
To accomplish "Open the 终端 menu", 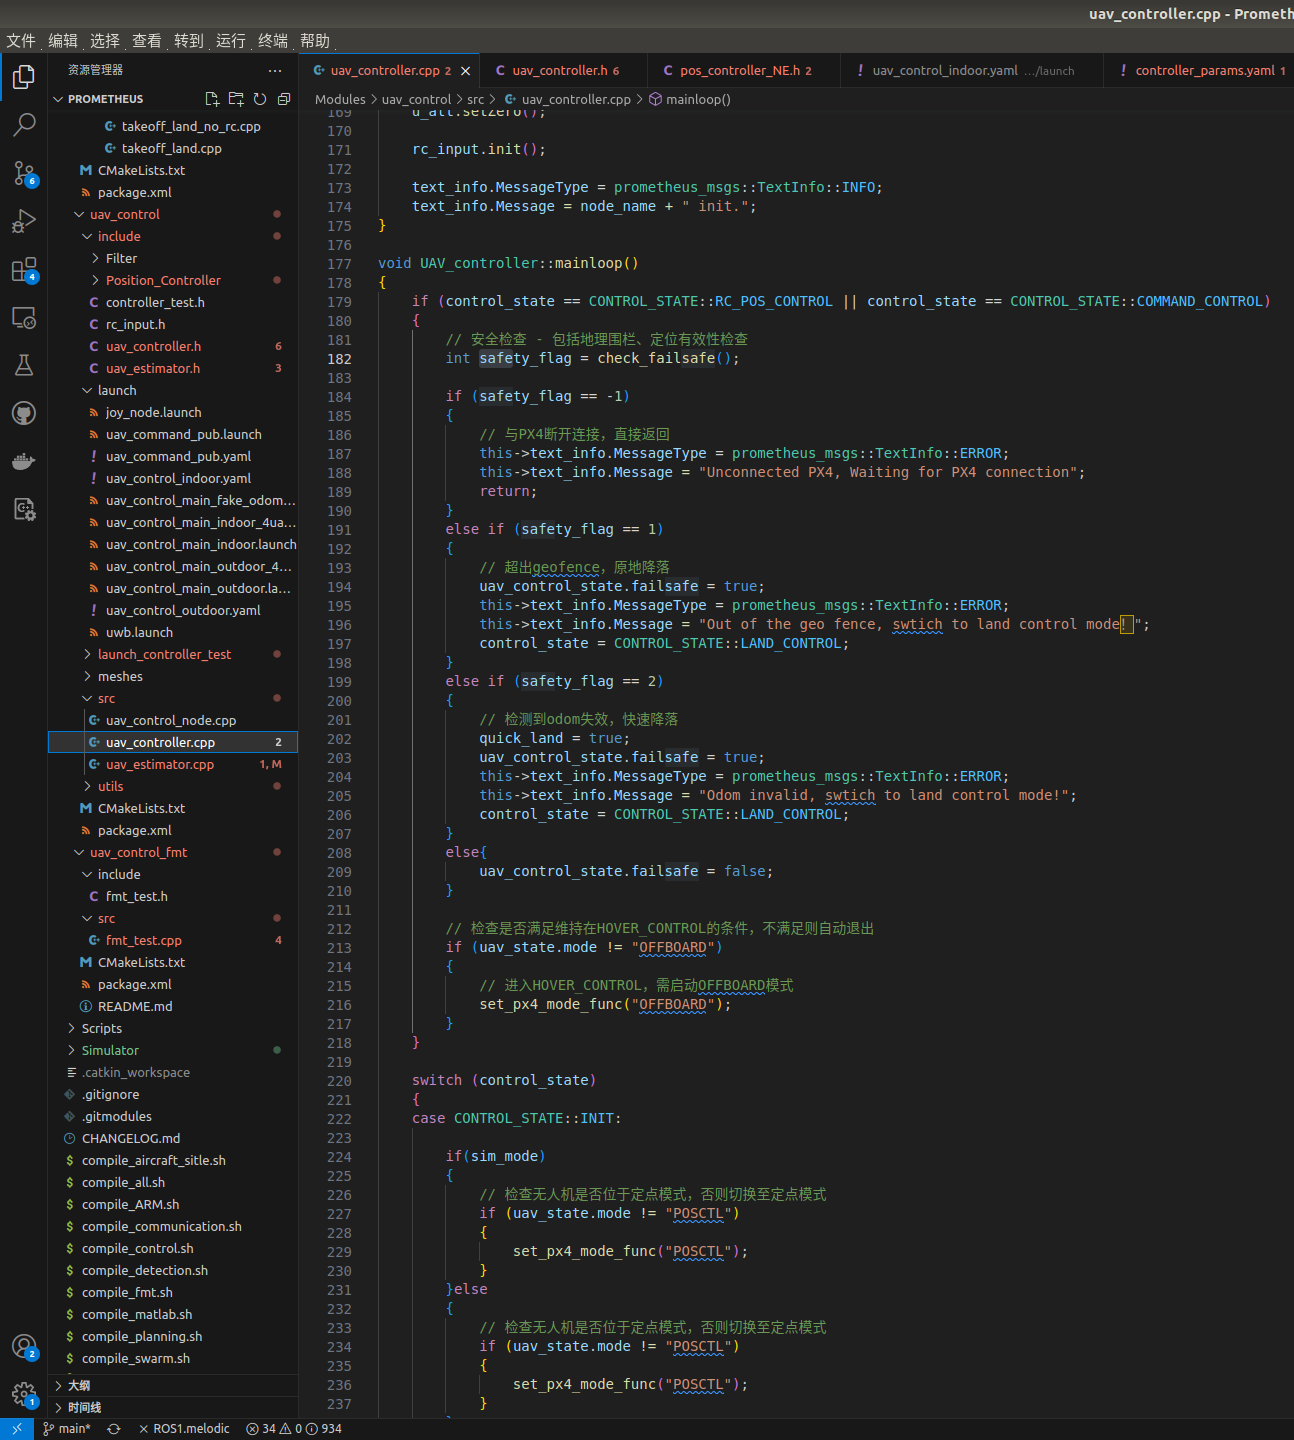I will 273,41.
